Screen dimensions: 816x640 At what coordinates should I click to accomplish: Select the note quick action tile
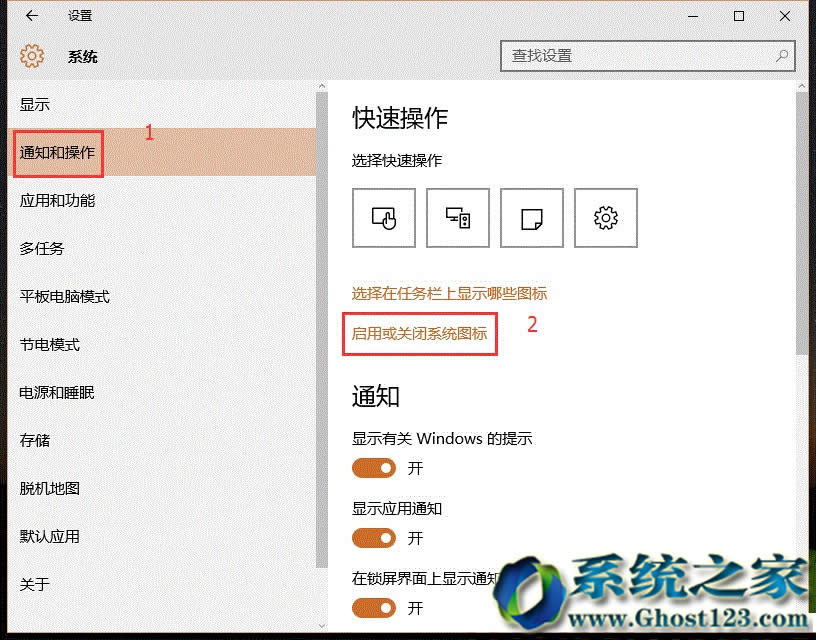tap(532, 217)
